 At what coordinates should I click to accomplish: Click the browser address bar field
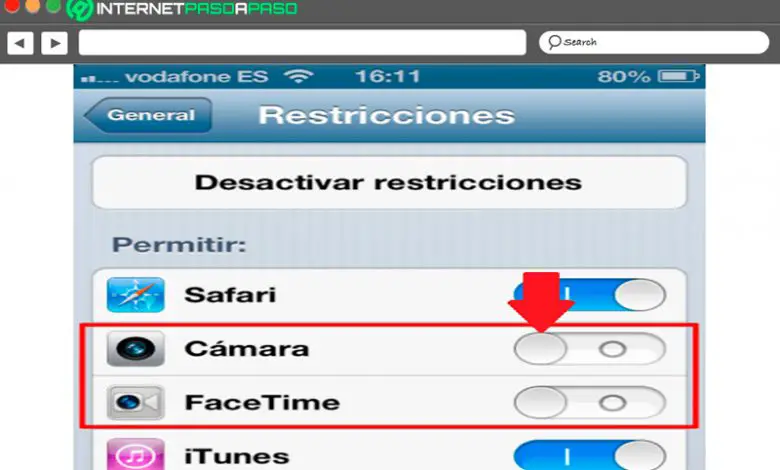(x=302, y=43)
